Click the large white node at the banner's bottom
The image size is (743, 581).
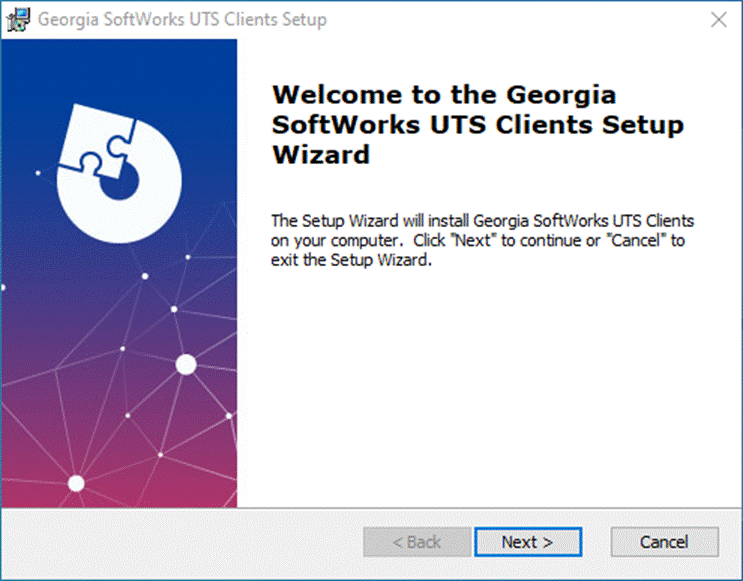point(76,483)
